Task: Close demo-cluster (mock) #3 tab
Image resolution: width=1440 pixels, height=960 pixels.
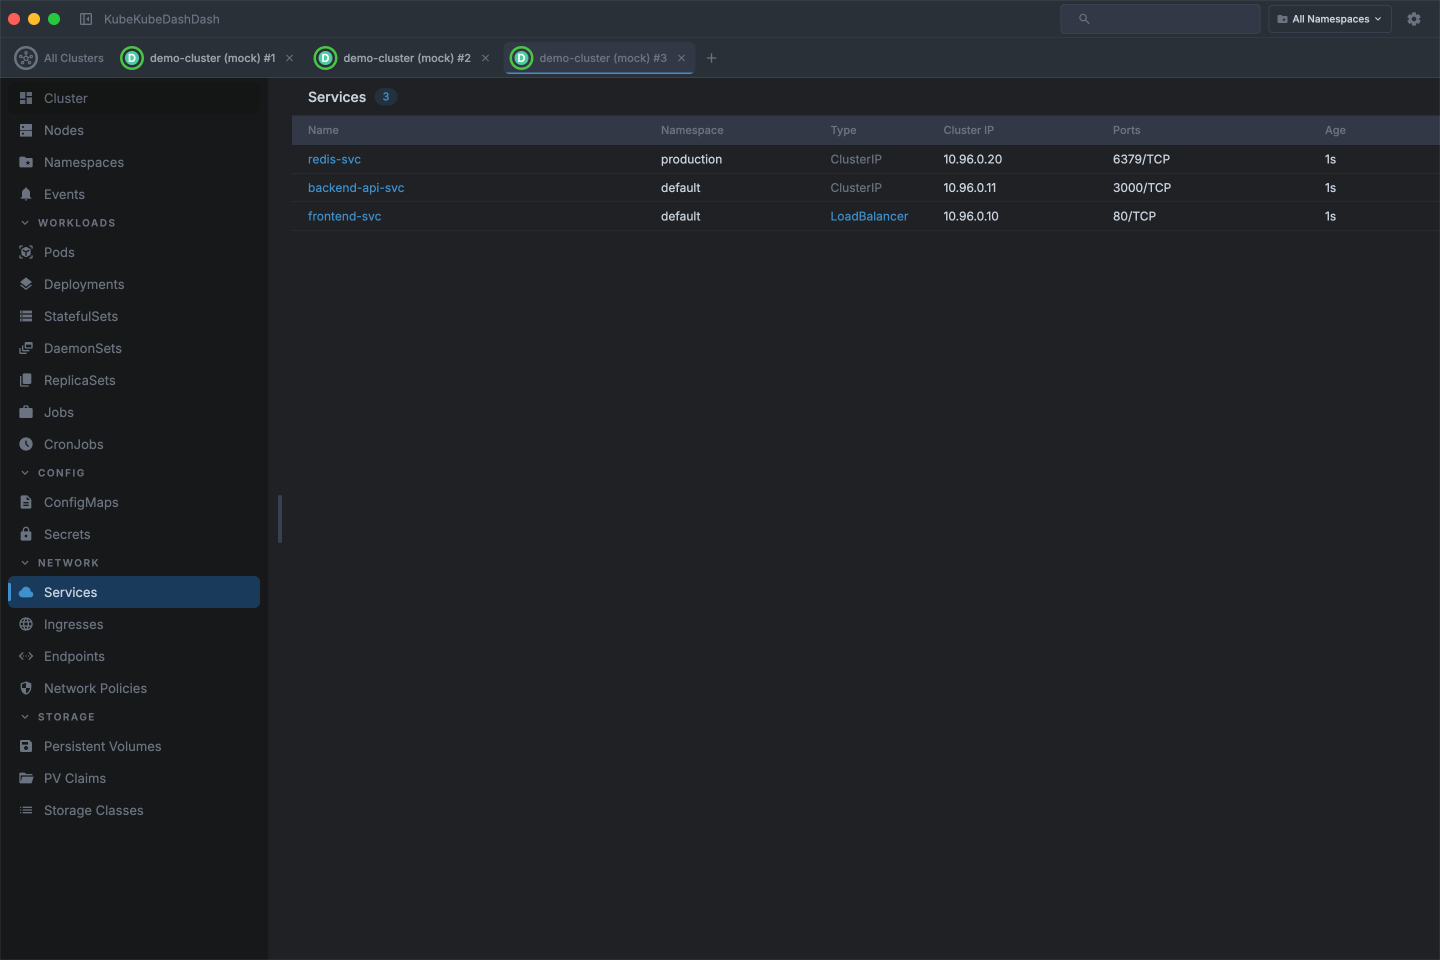Action: tap(682, 58)
